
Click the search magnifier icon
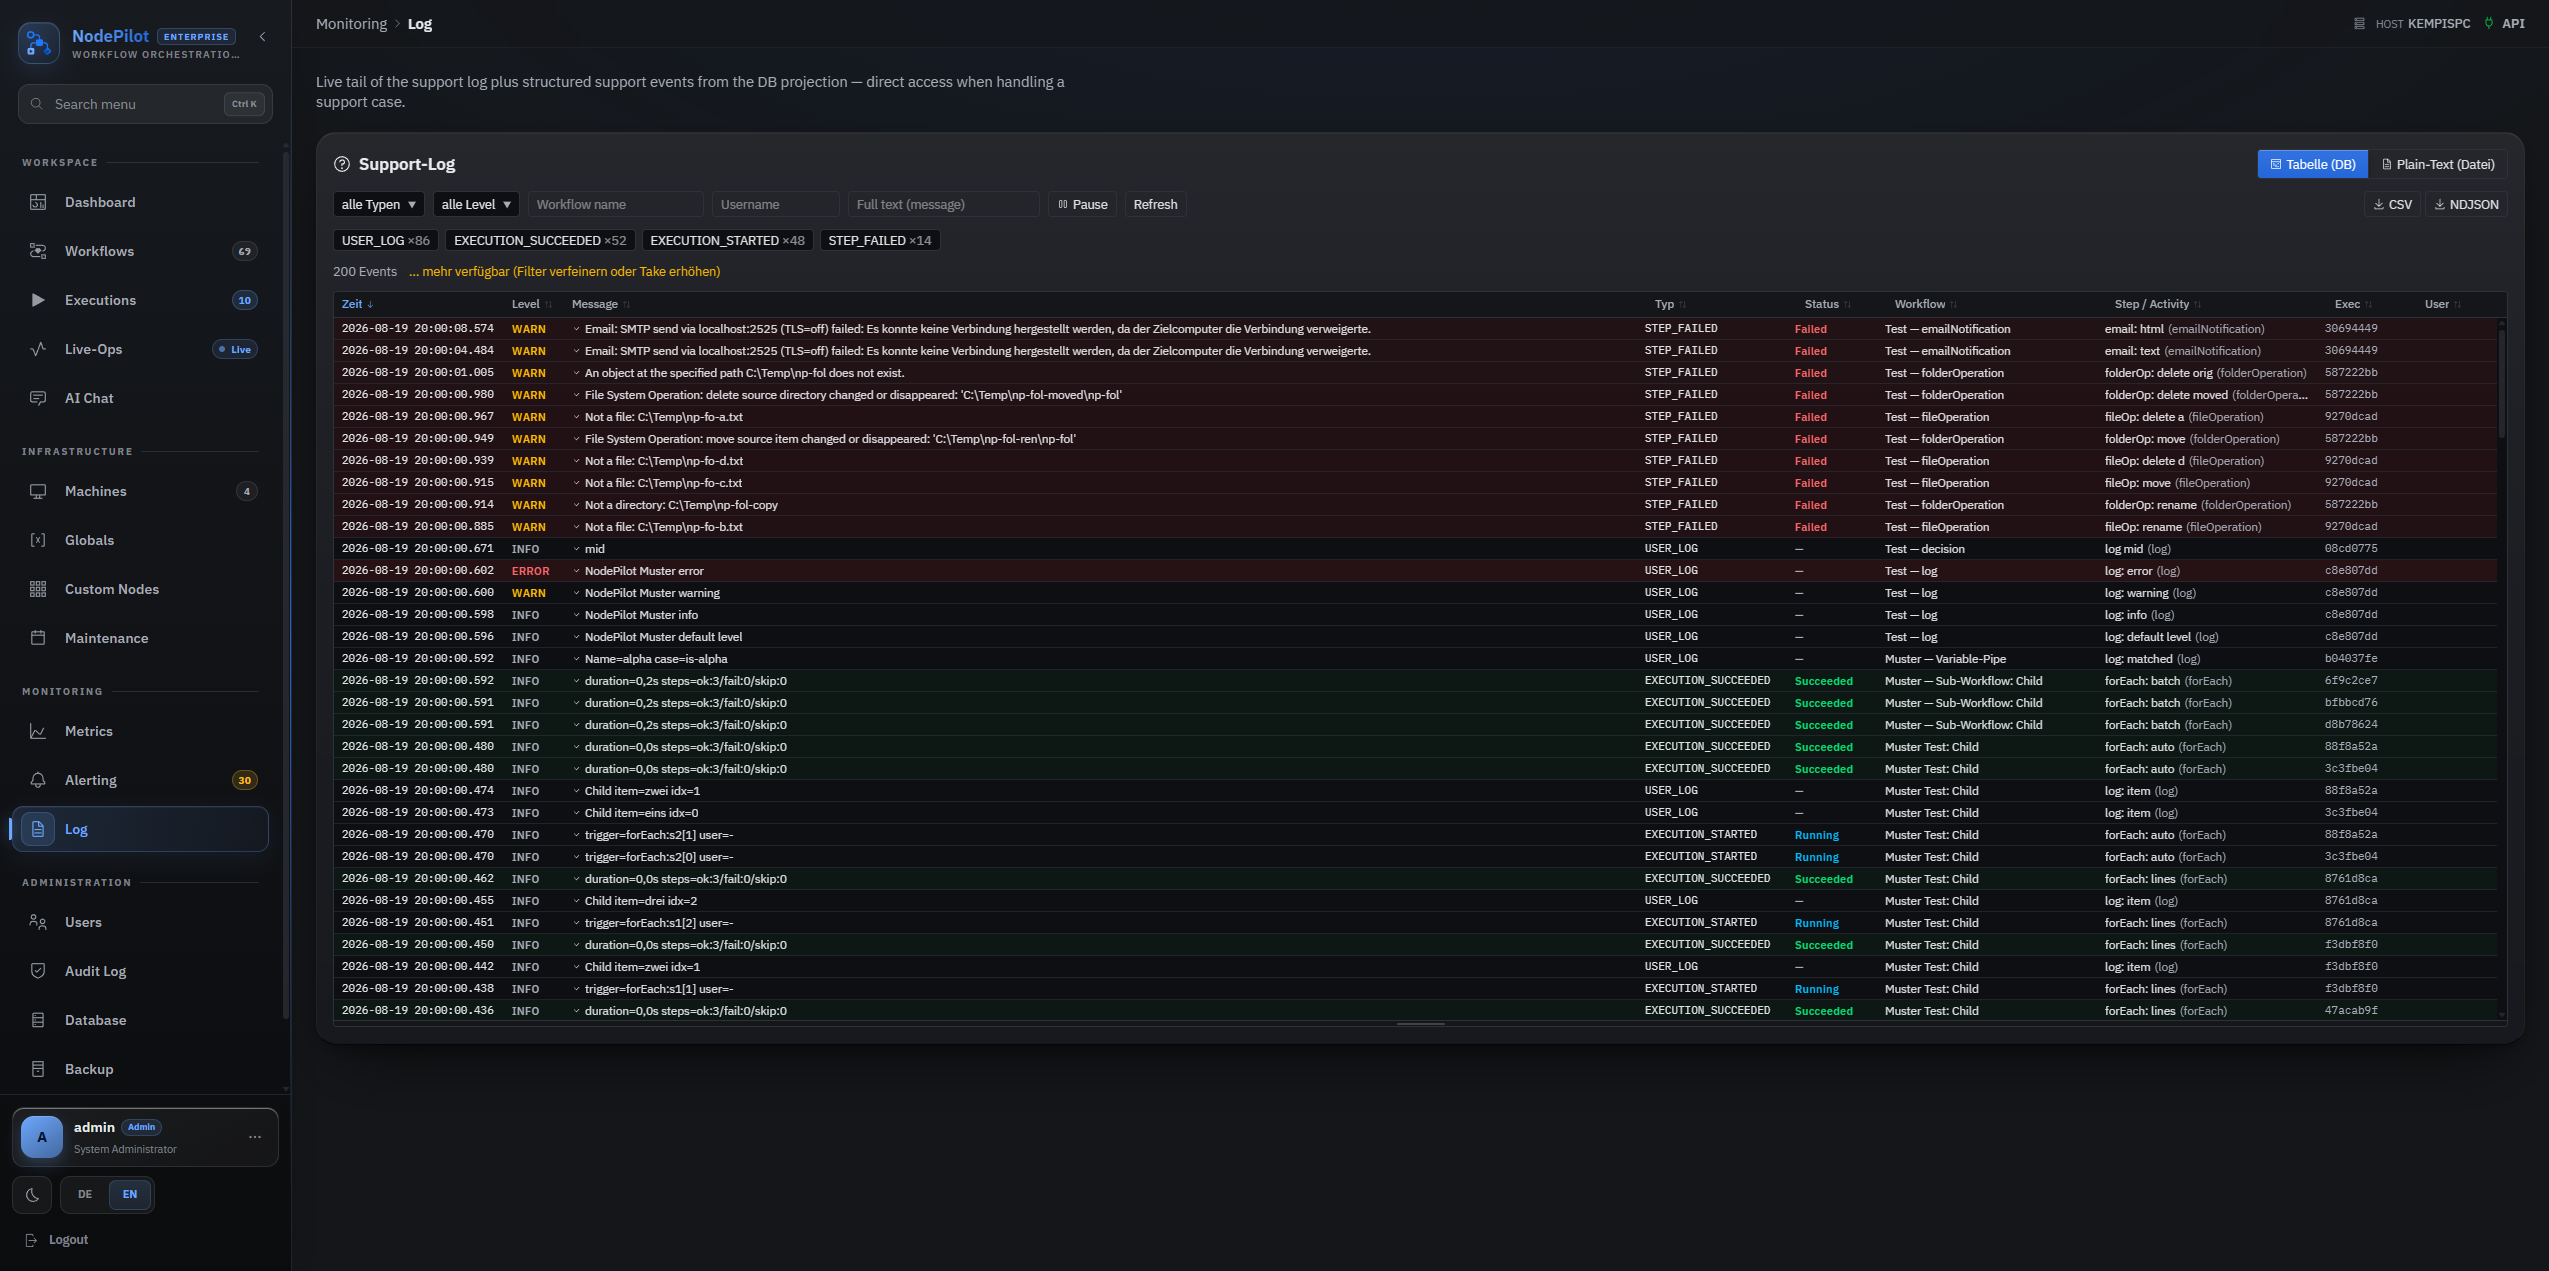pyautogui.click(x=37, y=104)
